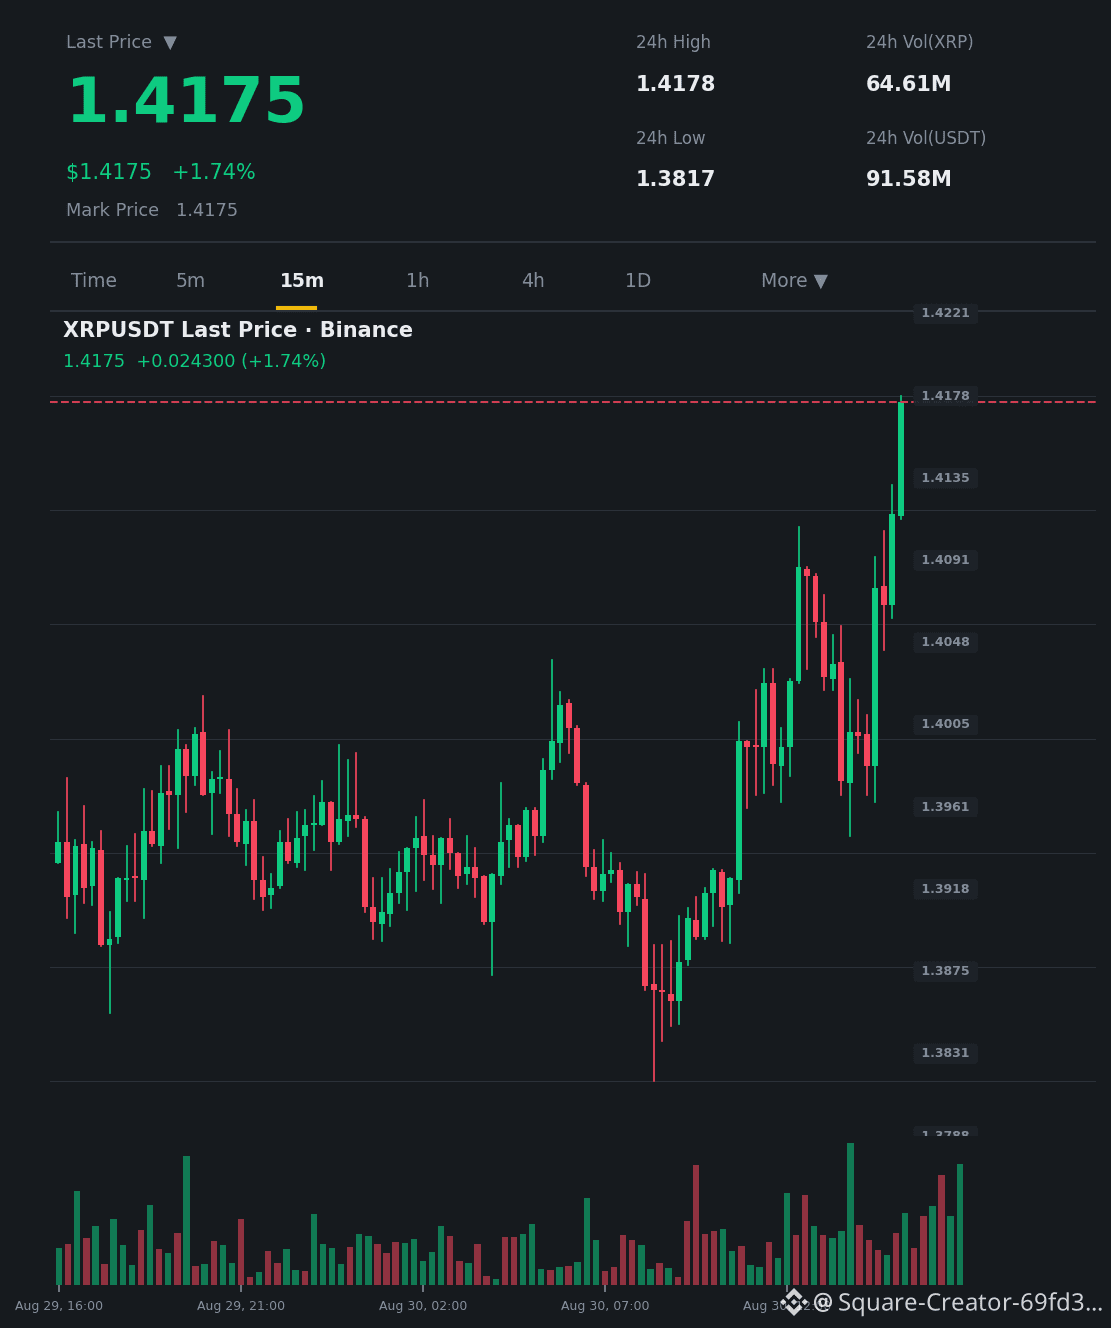Open the Last Price dropdown arrow
1111x1328 pixels.
(170, 43)
